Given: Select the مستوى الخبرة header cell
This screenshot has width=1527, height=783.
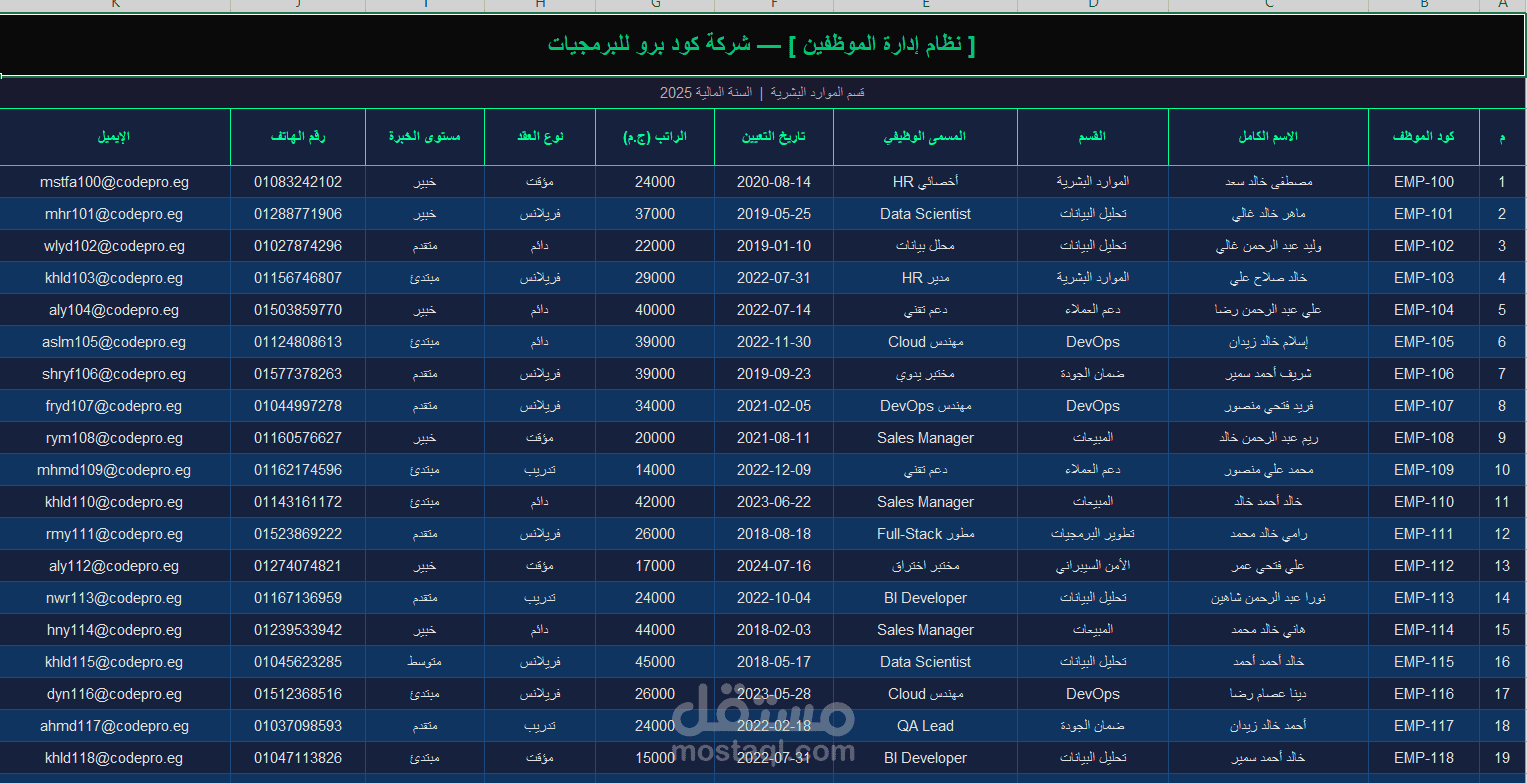Looking at the screenshot, I should pos(425,136).
